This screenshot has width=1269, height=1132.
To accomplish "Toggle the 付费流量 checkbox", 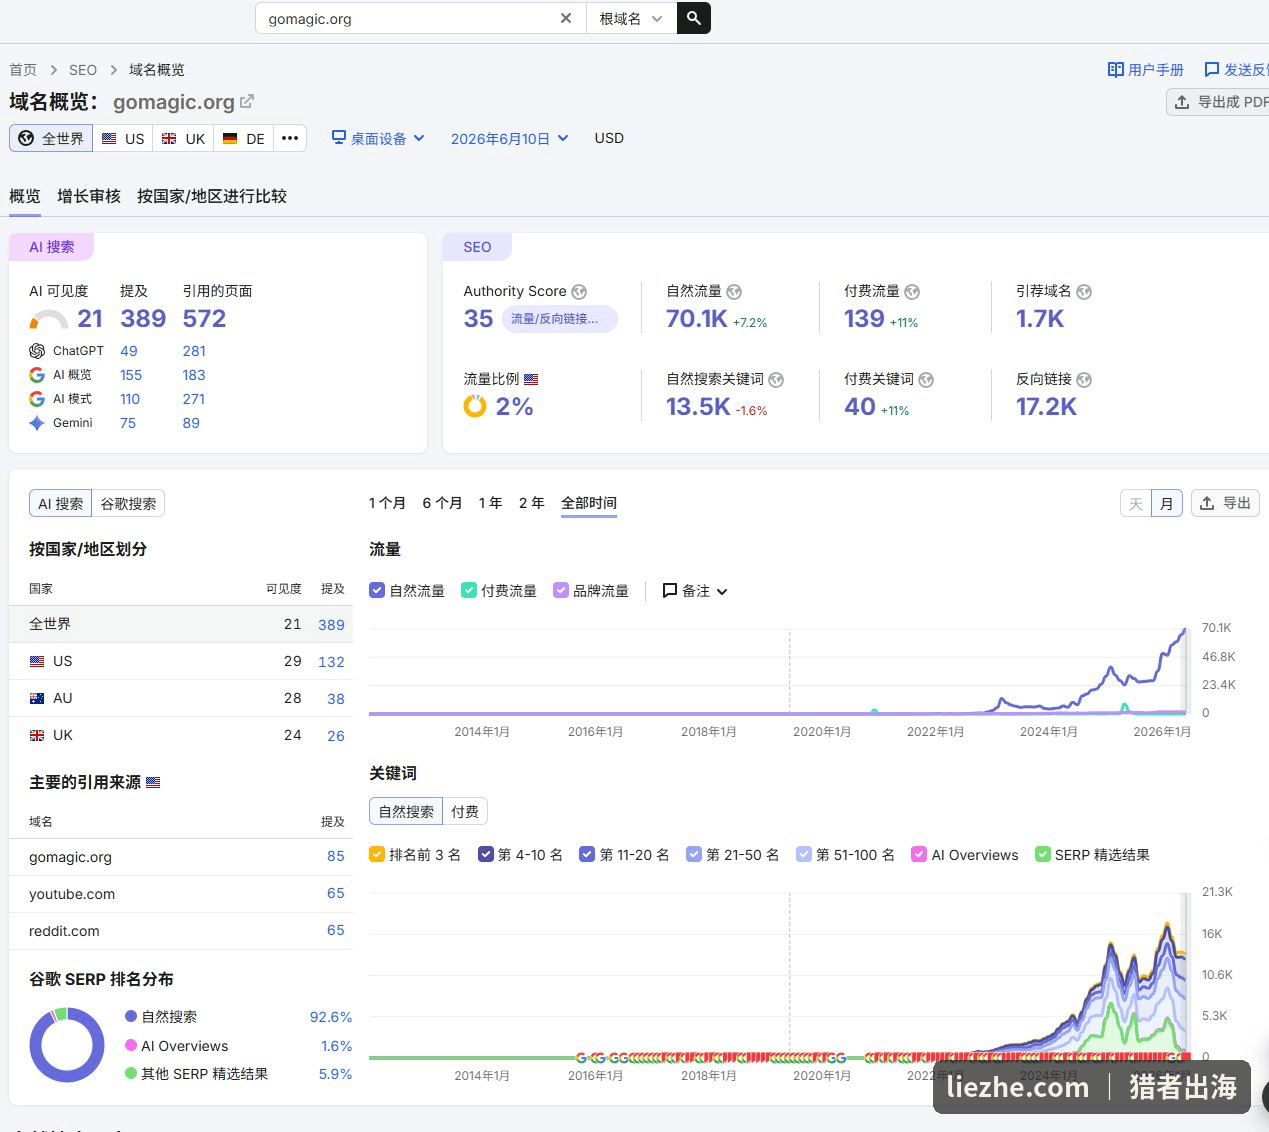I will (468, 590).
